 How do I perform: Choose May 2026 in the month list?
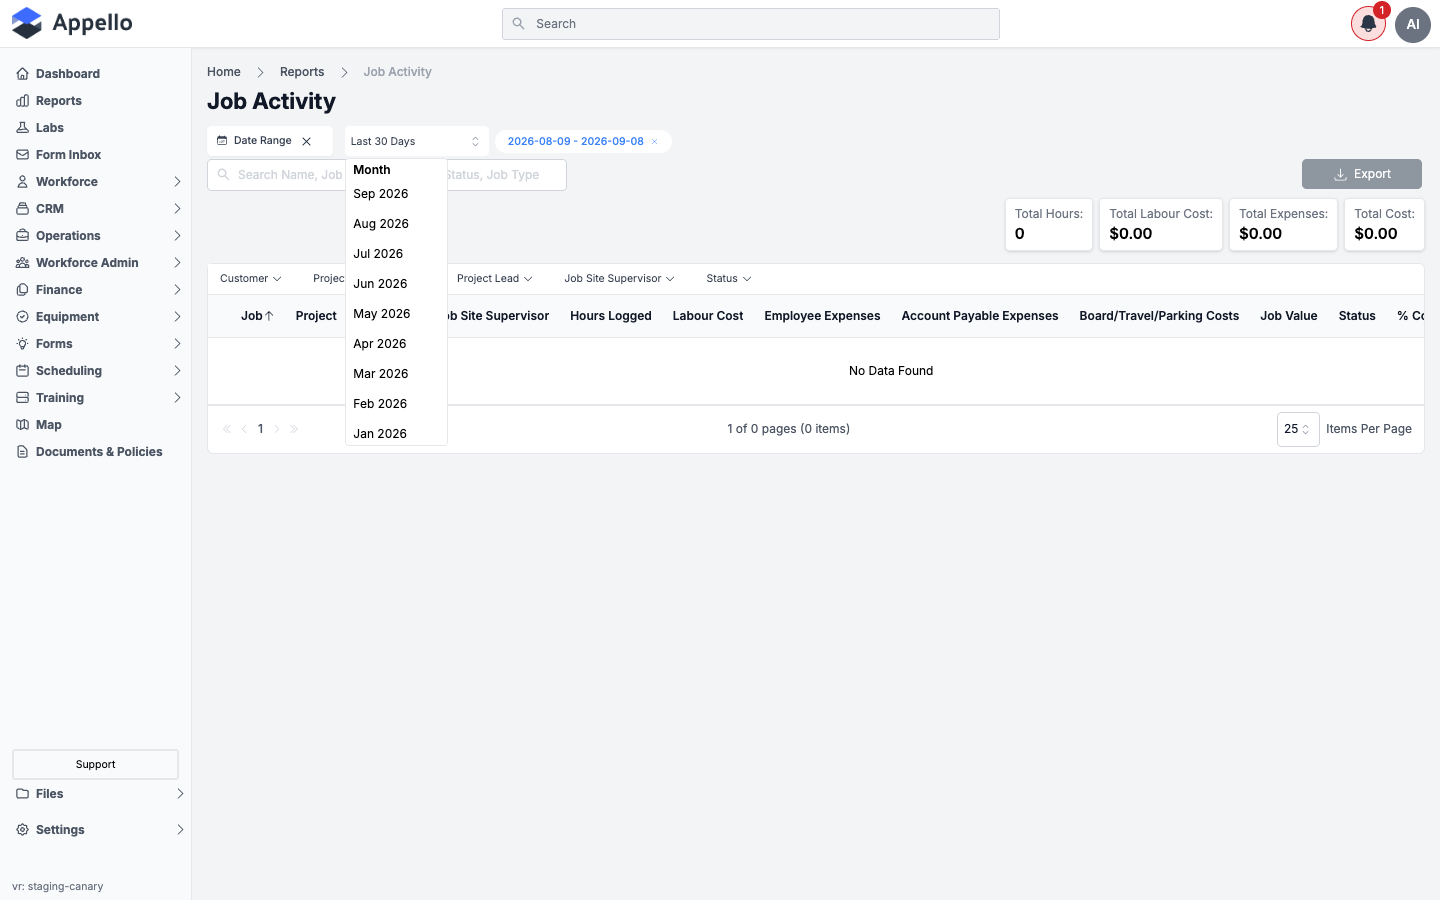[x=396, y=314]
